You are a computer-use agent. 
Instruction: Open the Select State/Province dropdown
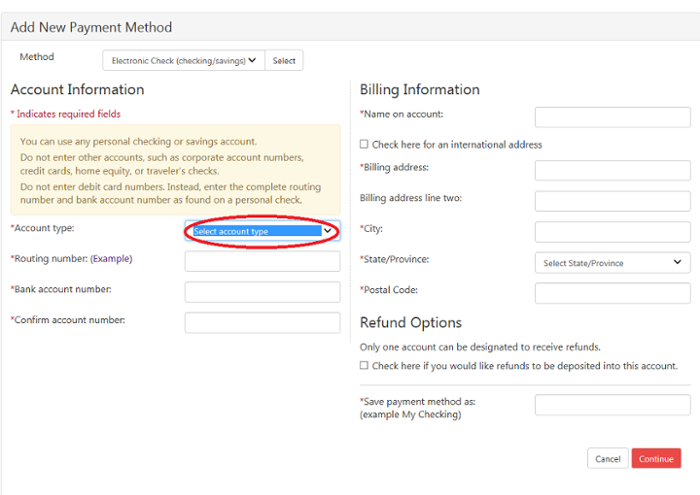612,263
